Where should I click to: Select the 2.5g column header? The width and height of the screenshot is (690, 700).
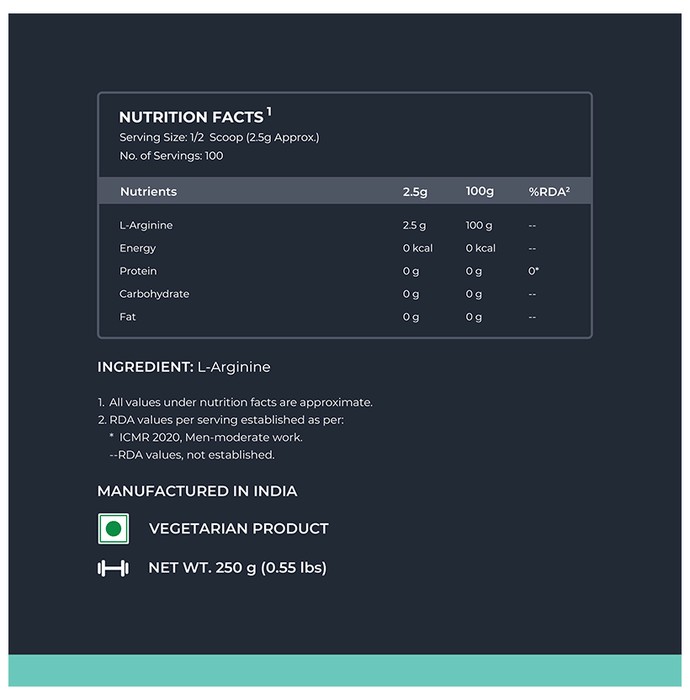415,192
